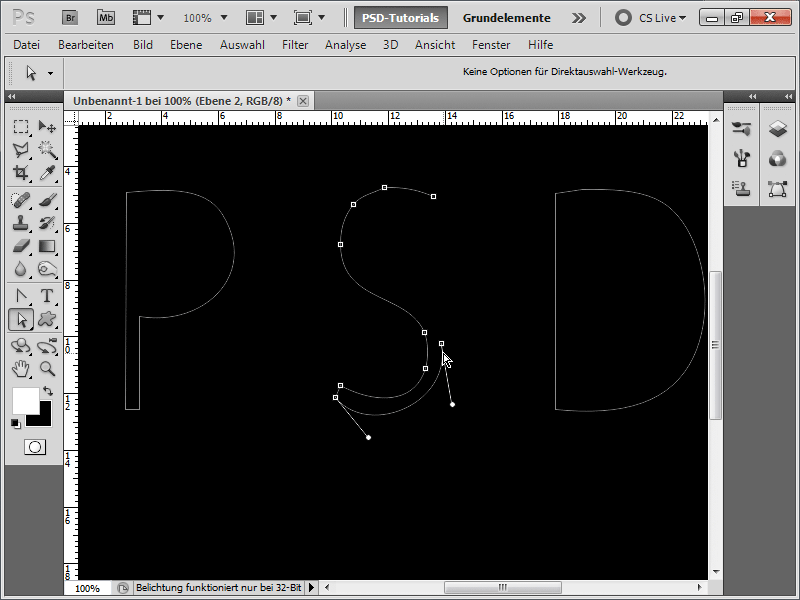This screenshot has height=600, width=800.
Task: Open the Brush presets panel icon
Action: click(x=741, y=129)
